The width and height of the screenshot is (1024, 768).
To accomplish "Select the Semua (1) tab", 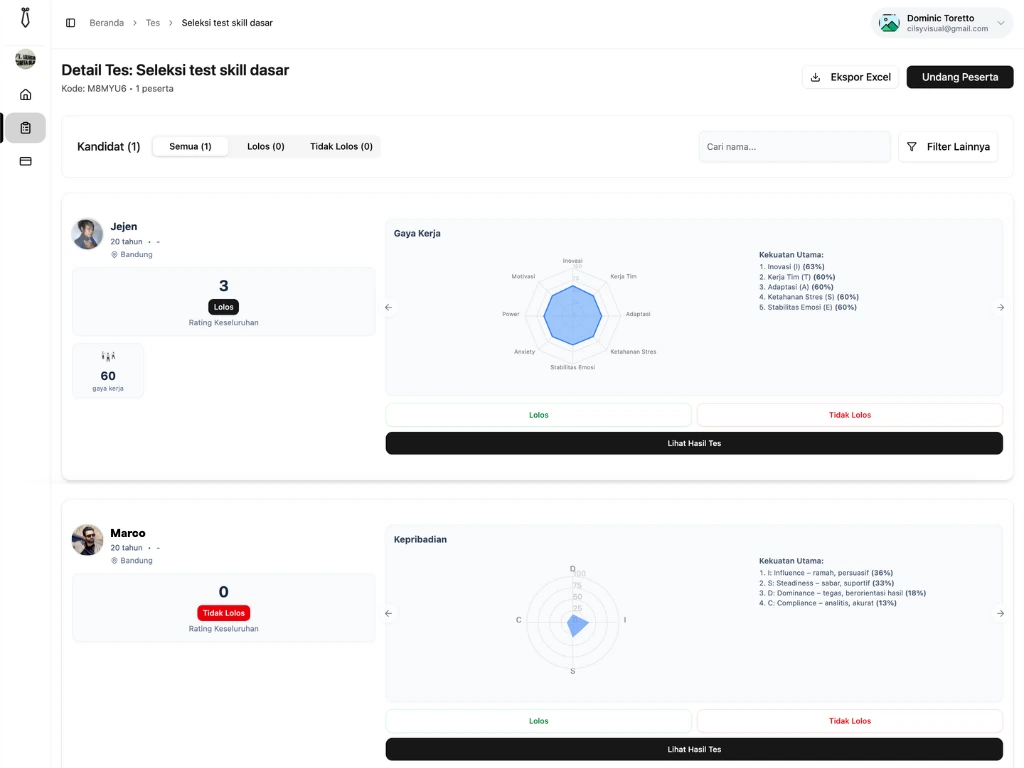I will [190, 147].
